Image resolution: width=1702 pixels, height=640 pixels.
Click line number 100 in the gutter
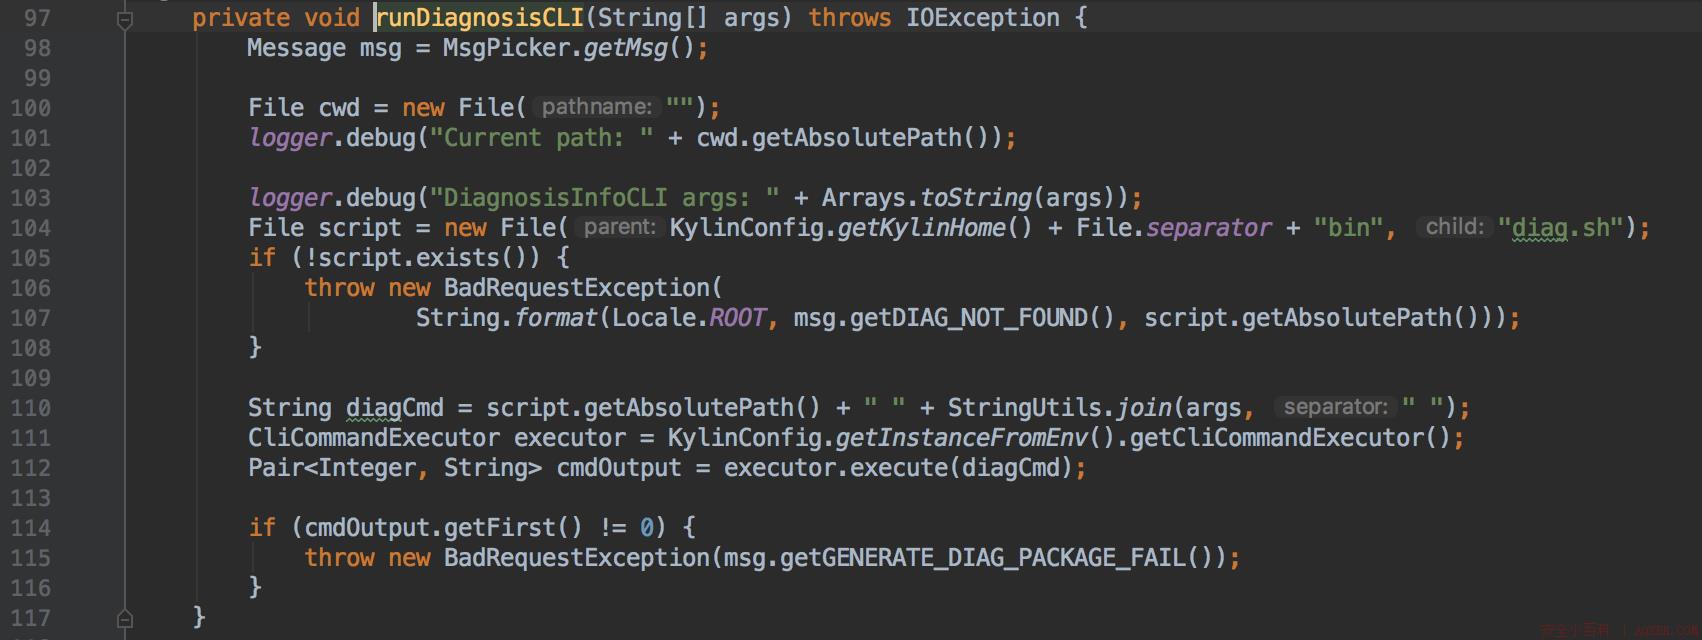point(30,108)
